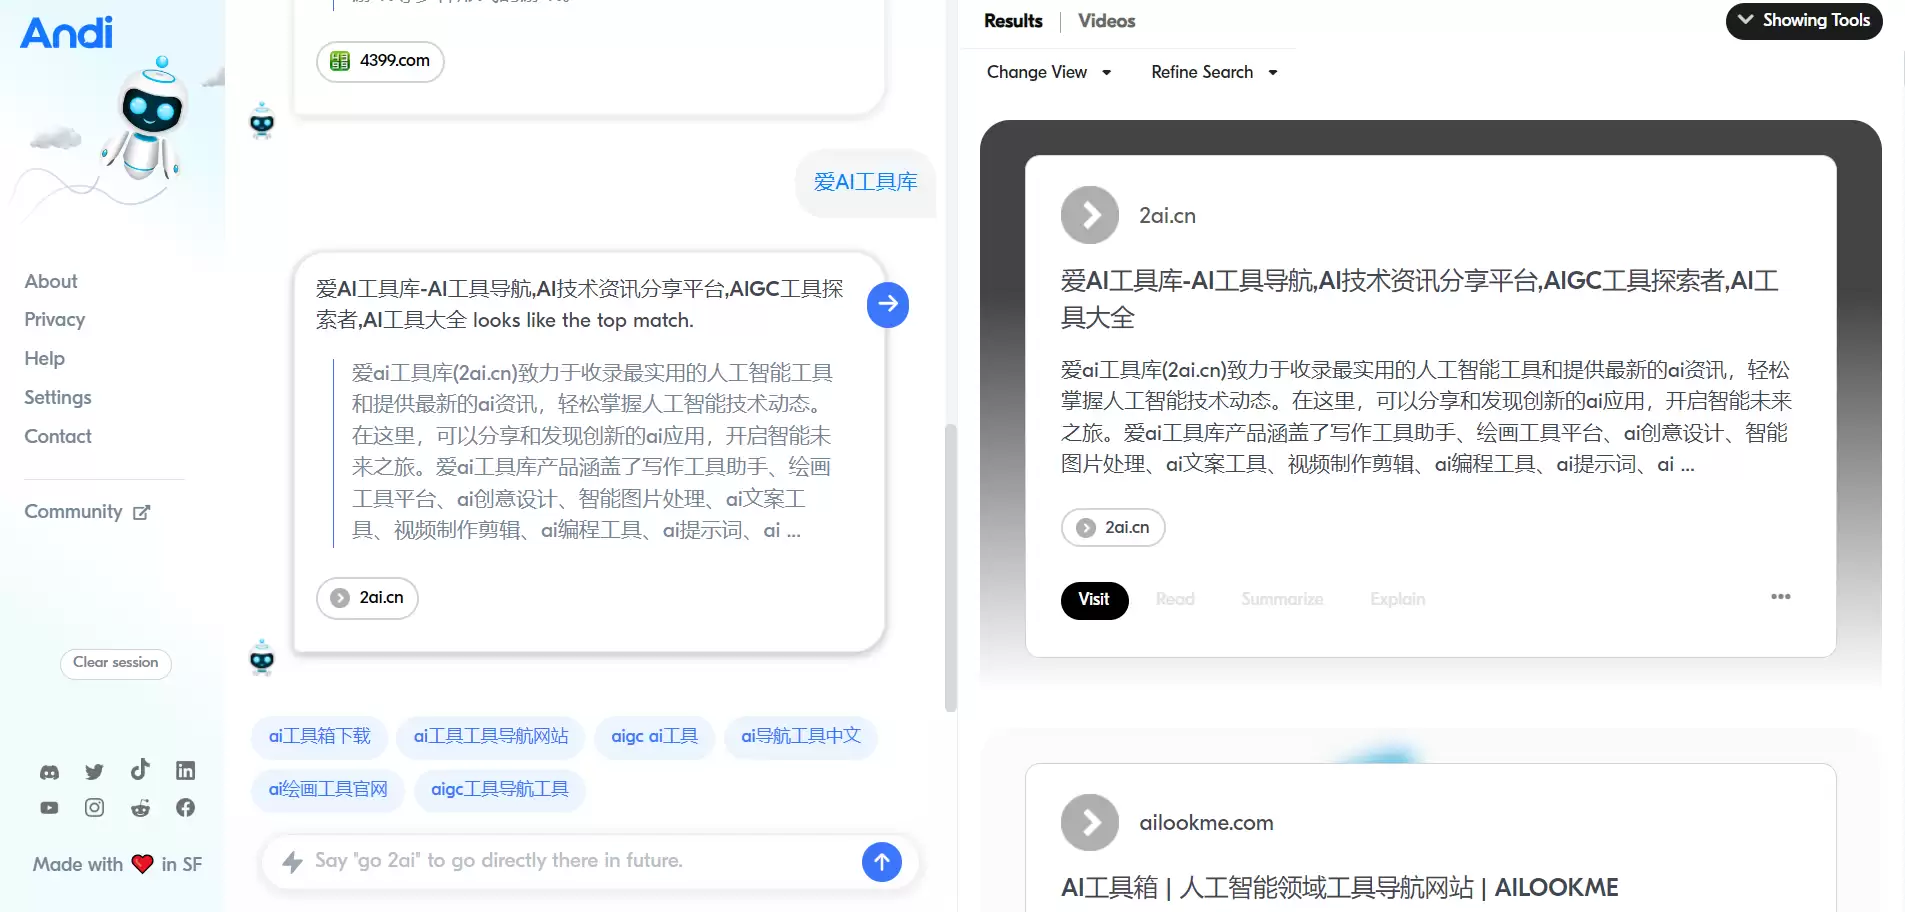The height and width of the screenshot is (912, 1905).
Task: Click the 4399.com source chip
Action: (380, 61)
